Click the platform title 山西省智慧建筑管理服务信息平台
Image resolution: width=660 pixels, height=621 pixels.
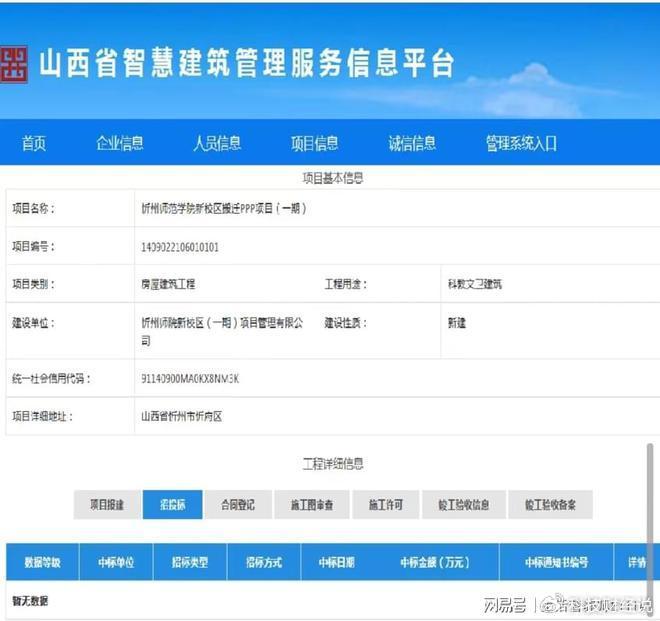coord(246,63)
